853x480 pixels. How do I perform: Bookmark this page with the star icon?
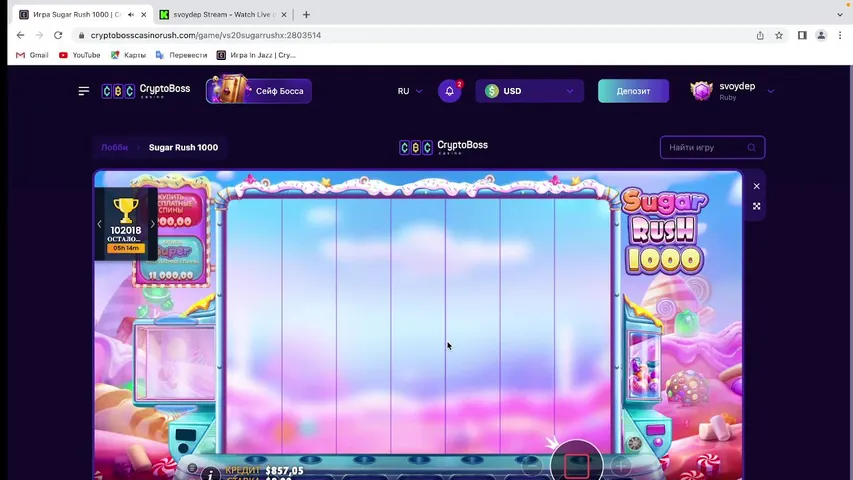pyautogui.click(x=779, y=35)
